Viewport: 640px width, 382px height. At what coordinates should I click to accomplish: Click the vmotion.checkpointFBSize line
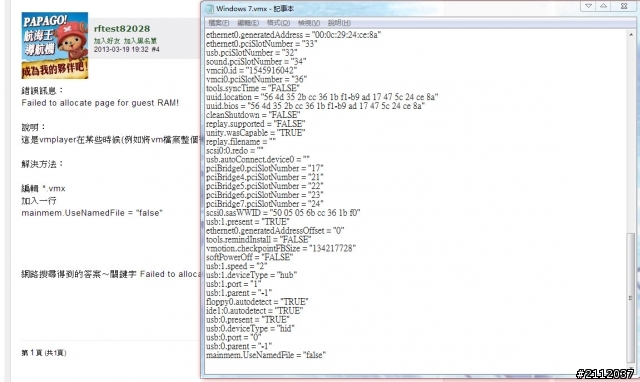tap(281, 249)
